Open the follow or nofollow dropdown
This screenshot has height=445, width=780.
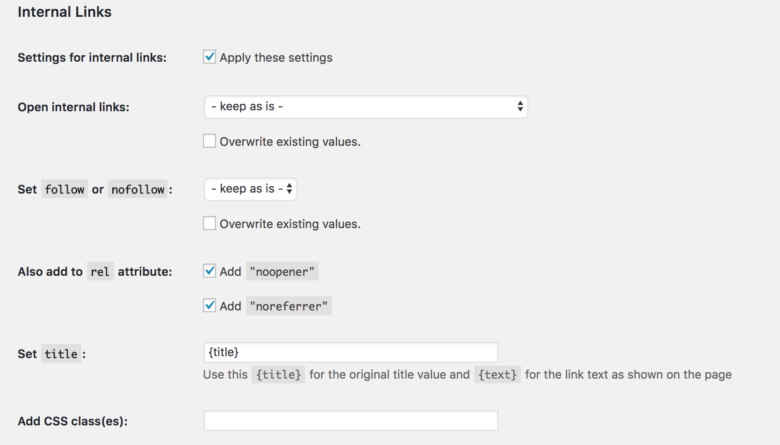[x=250, y=189]
